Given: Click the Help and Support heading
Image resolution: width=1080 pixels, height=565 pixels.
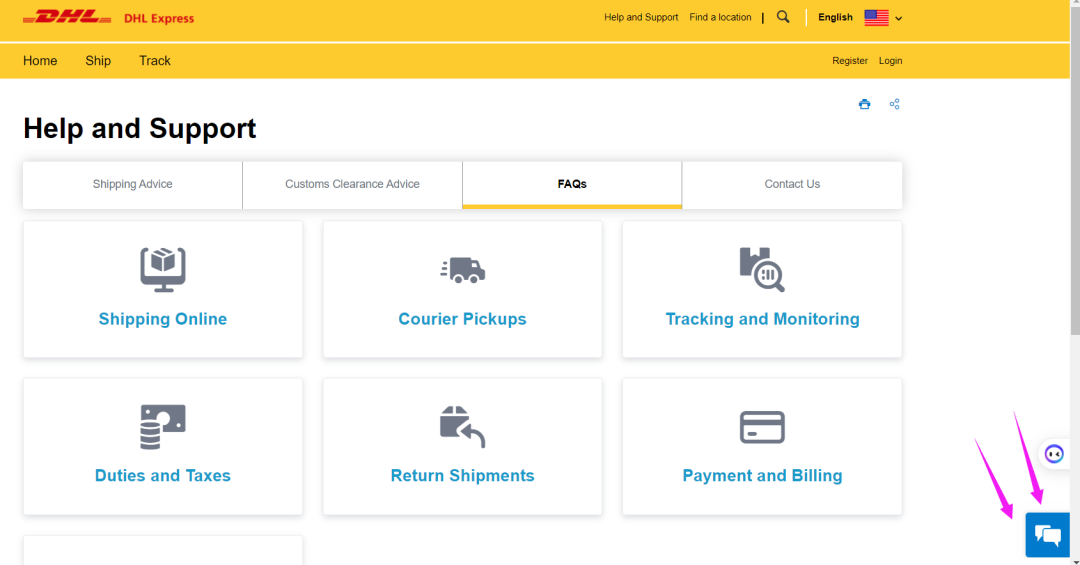Looking at the screenshot, I should pos(140,129).
